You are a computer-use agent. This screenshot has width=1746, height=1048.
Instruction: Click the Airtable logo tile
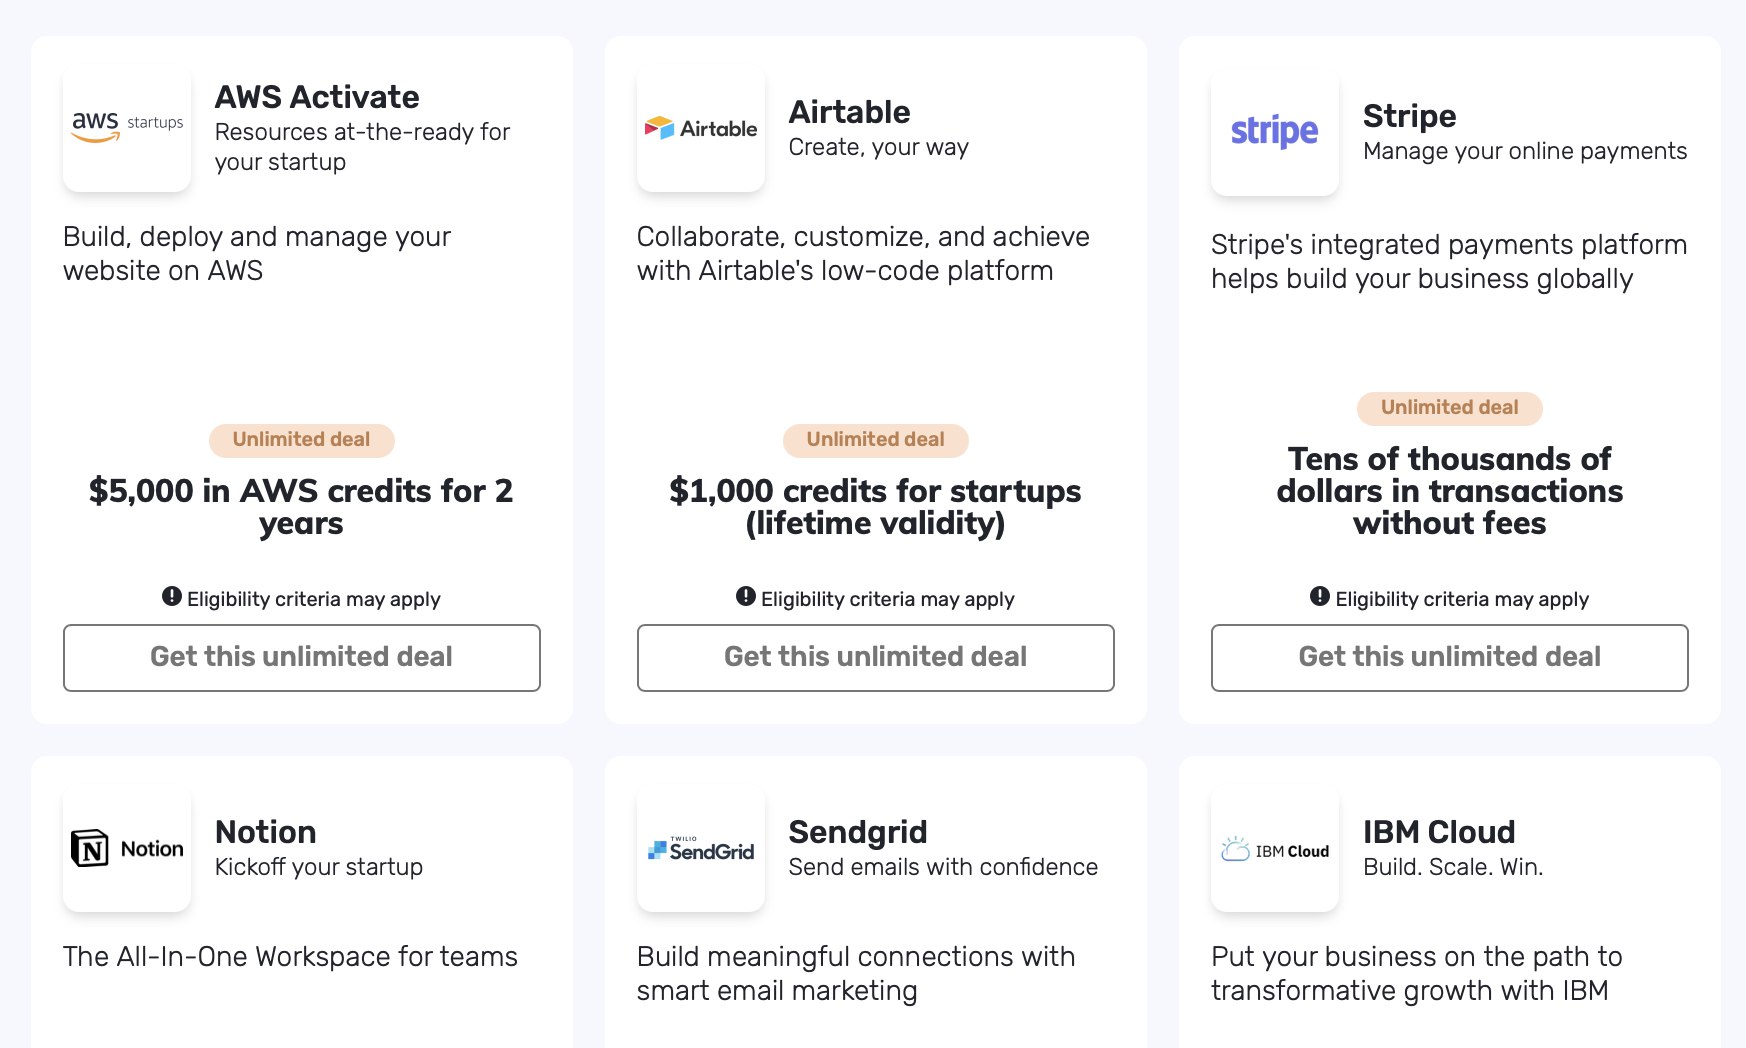pyautogui.click(x=701, y=128)
